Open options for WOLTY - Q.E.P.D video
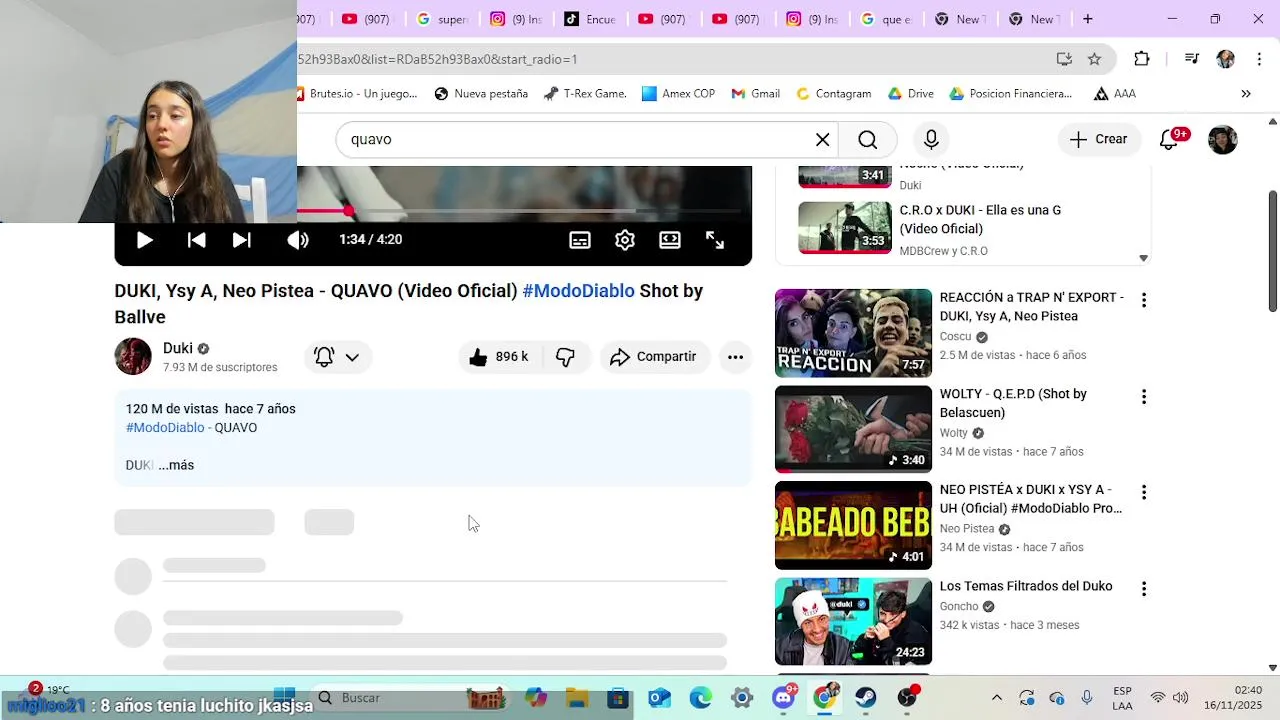The height and width of the screenshot is (720, 1280). pos(1144,397)
